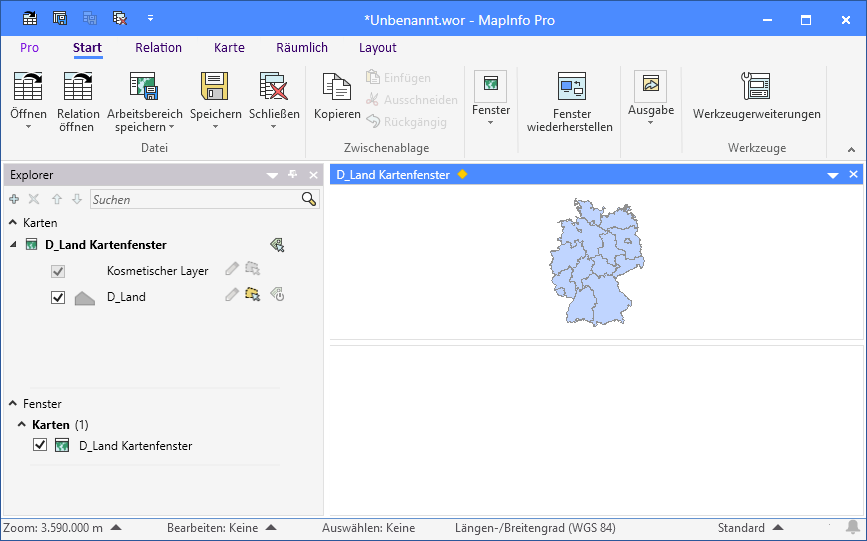Switch to the Start tab
The width and height of the screenshot is (867, 541).
coord(87,48)
